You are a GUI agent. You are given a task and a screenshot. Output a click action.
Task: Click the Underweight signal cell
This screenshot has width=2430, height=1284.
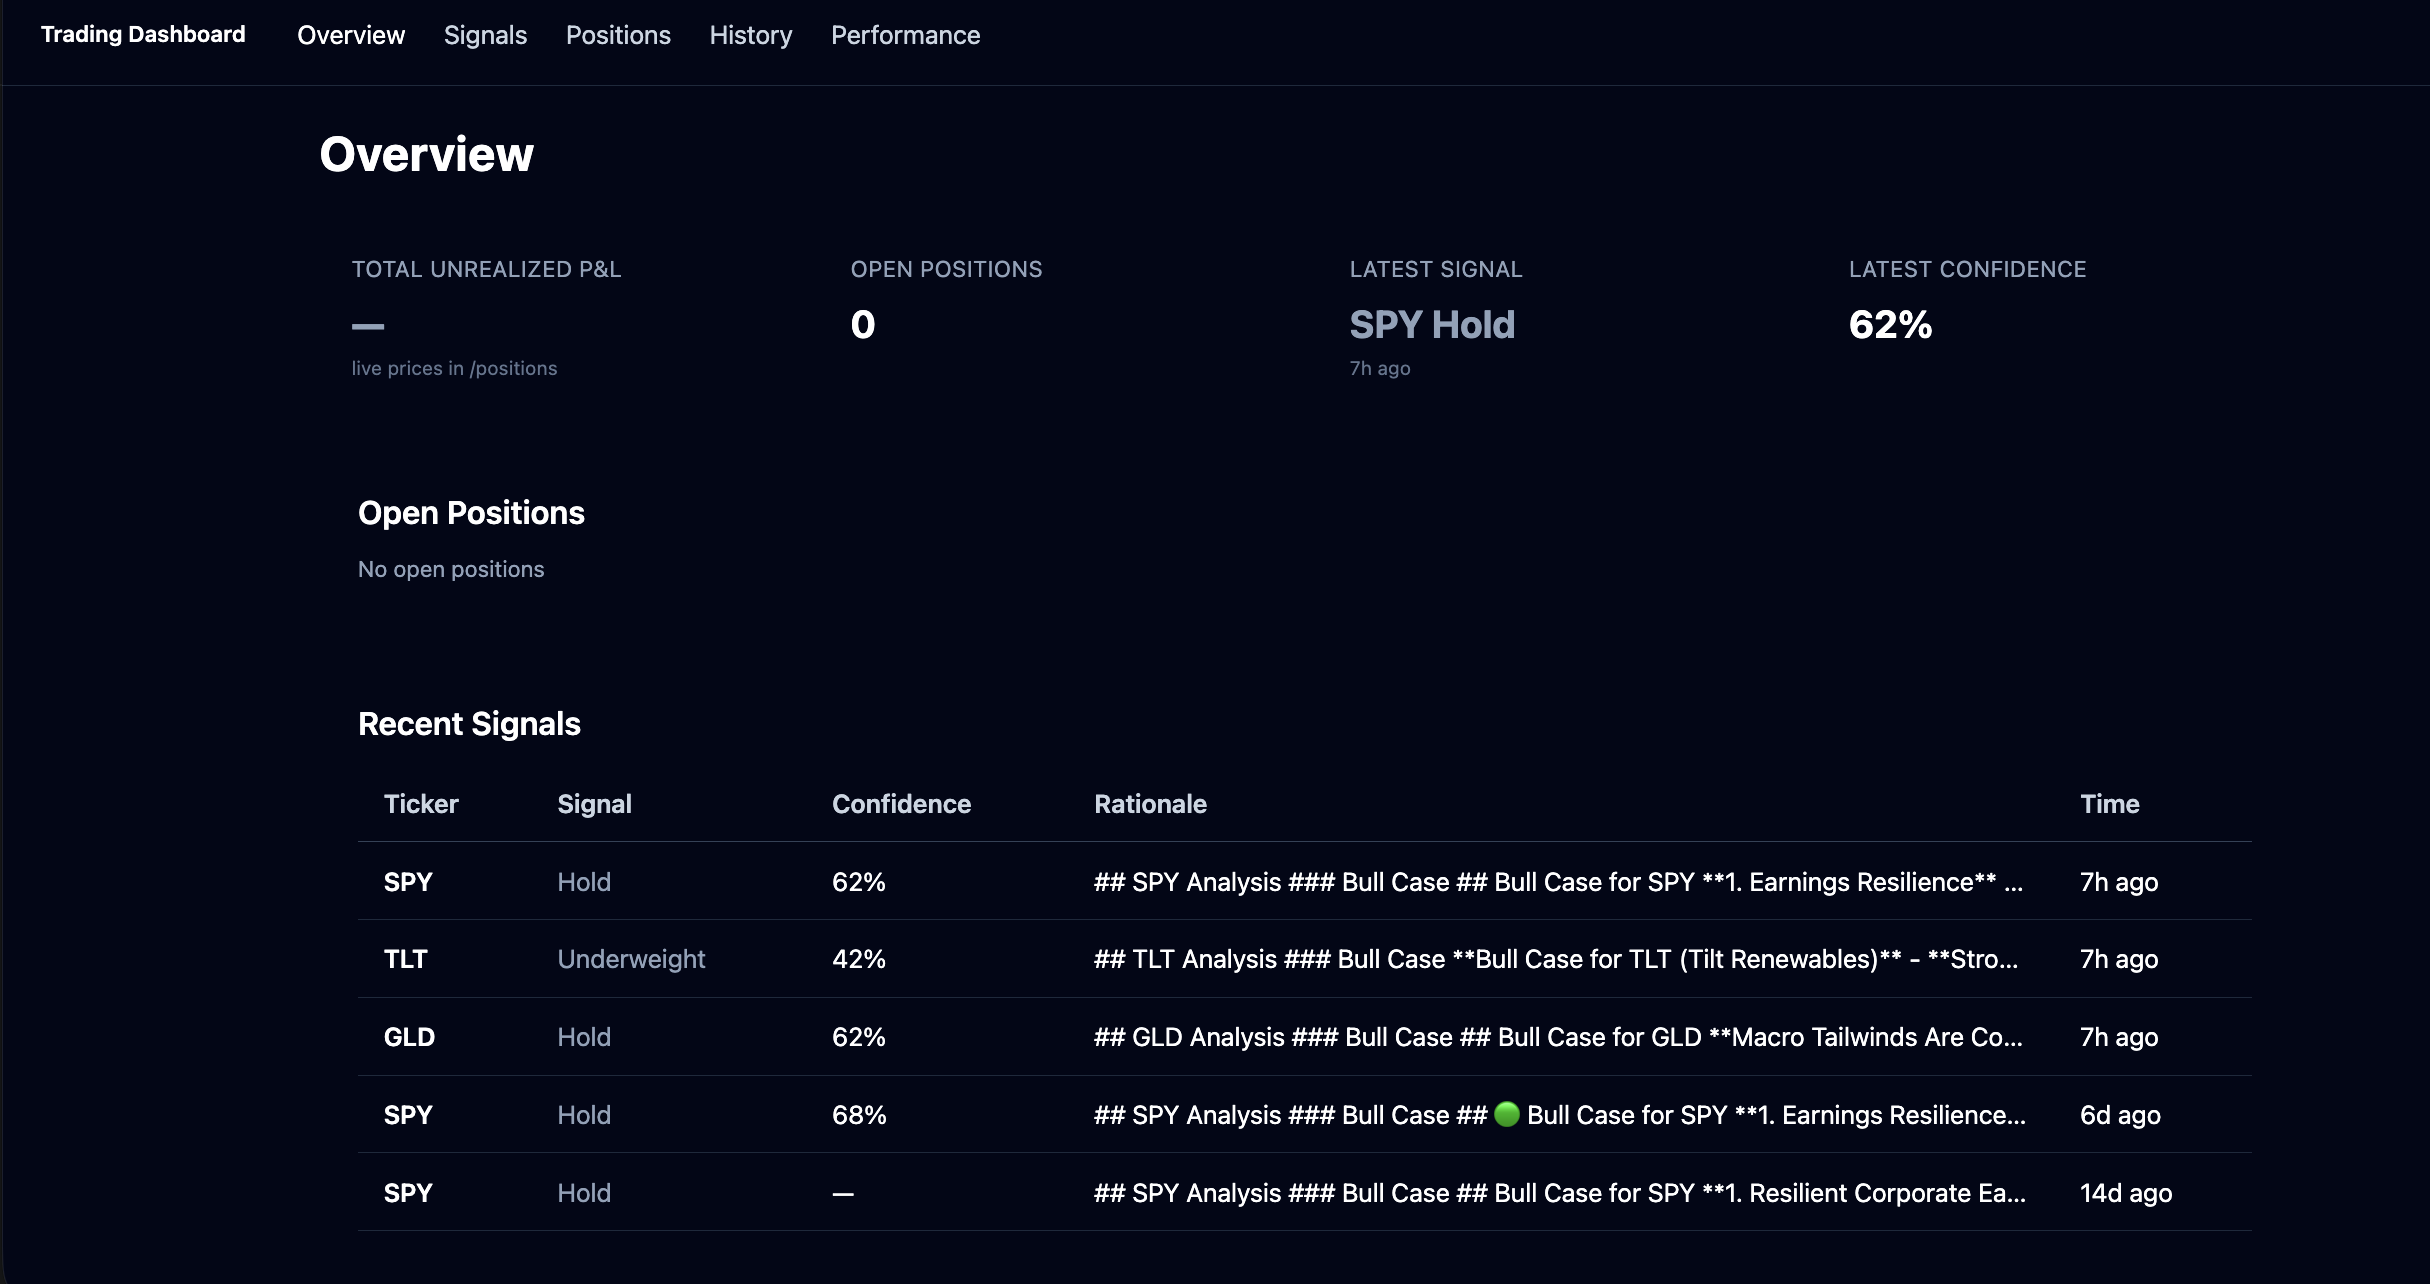click(631, 959)
